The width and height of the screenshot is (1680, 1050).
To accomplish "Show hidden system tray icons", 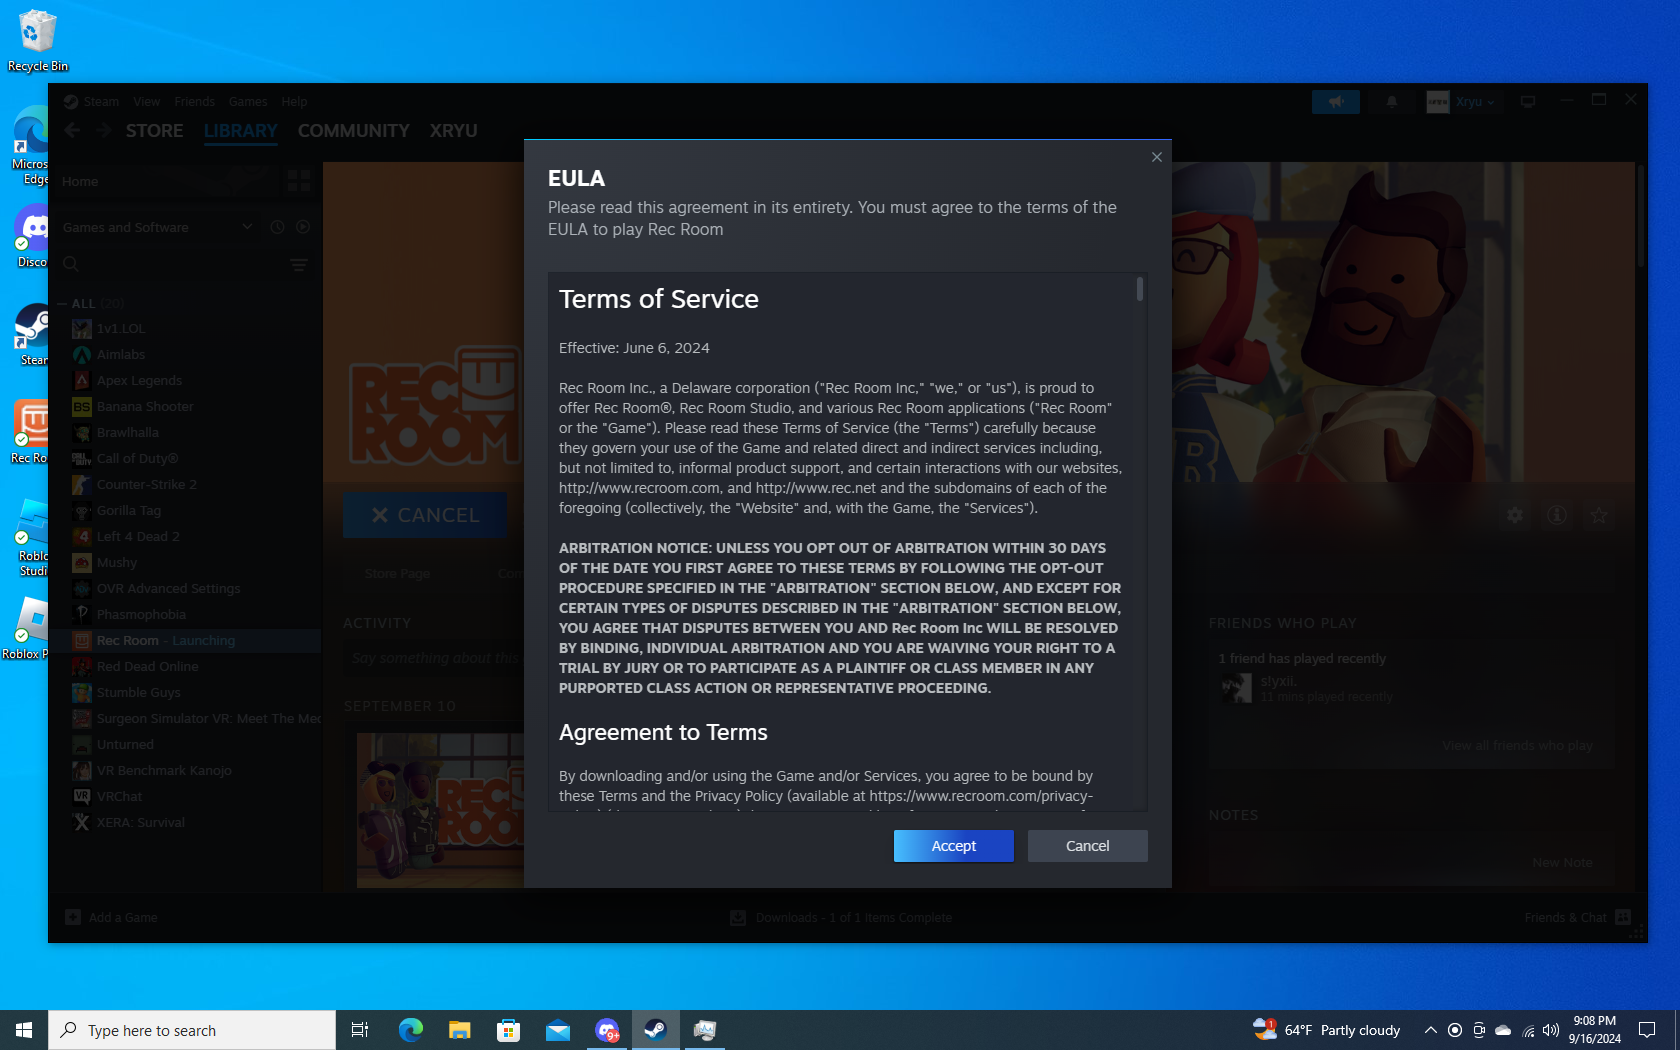I will (1430, 1030).
